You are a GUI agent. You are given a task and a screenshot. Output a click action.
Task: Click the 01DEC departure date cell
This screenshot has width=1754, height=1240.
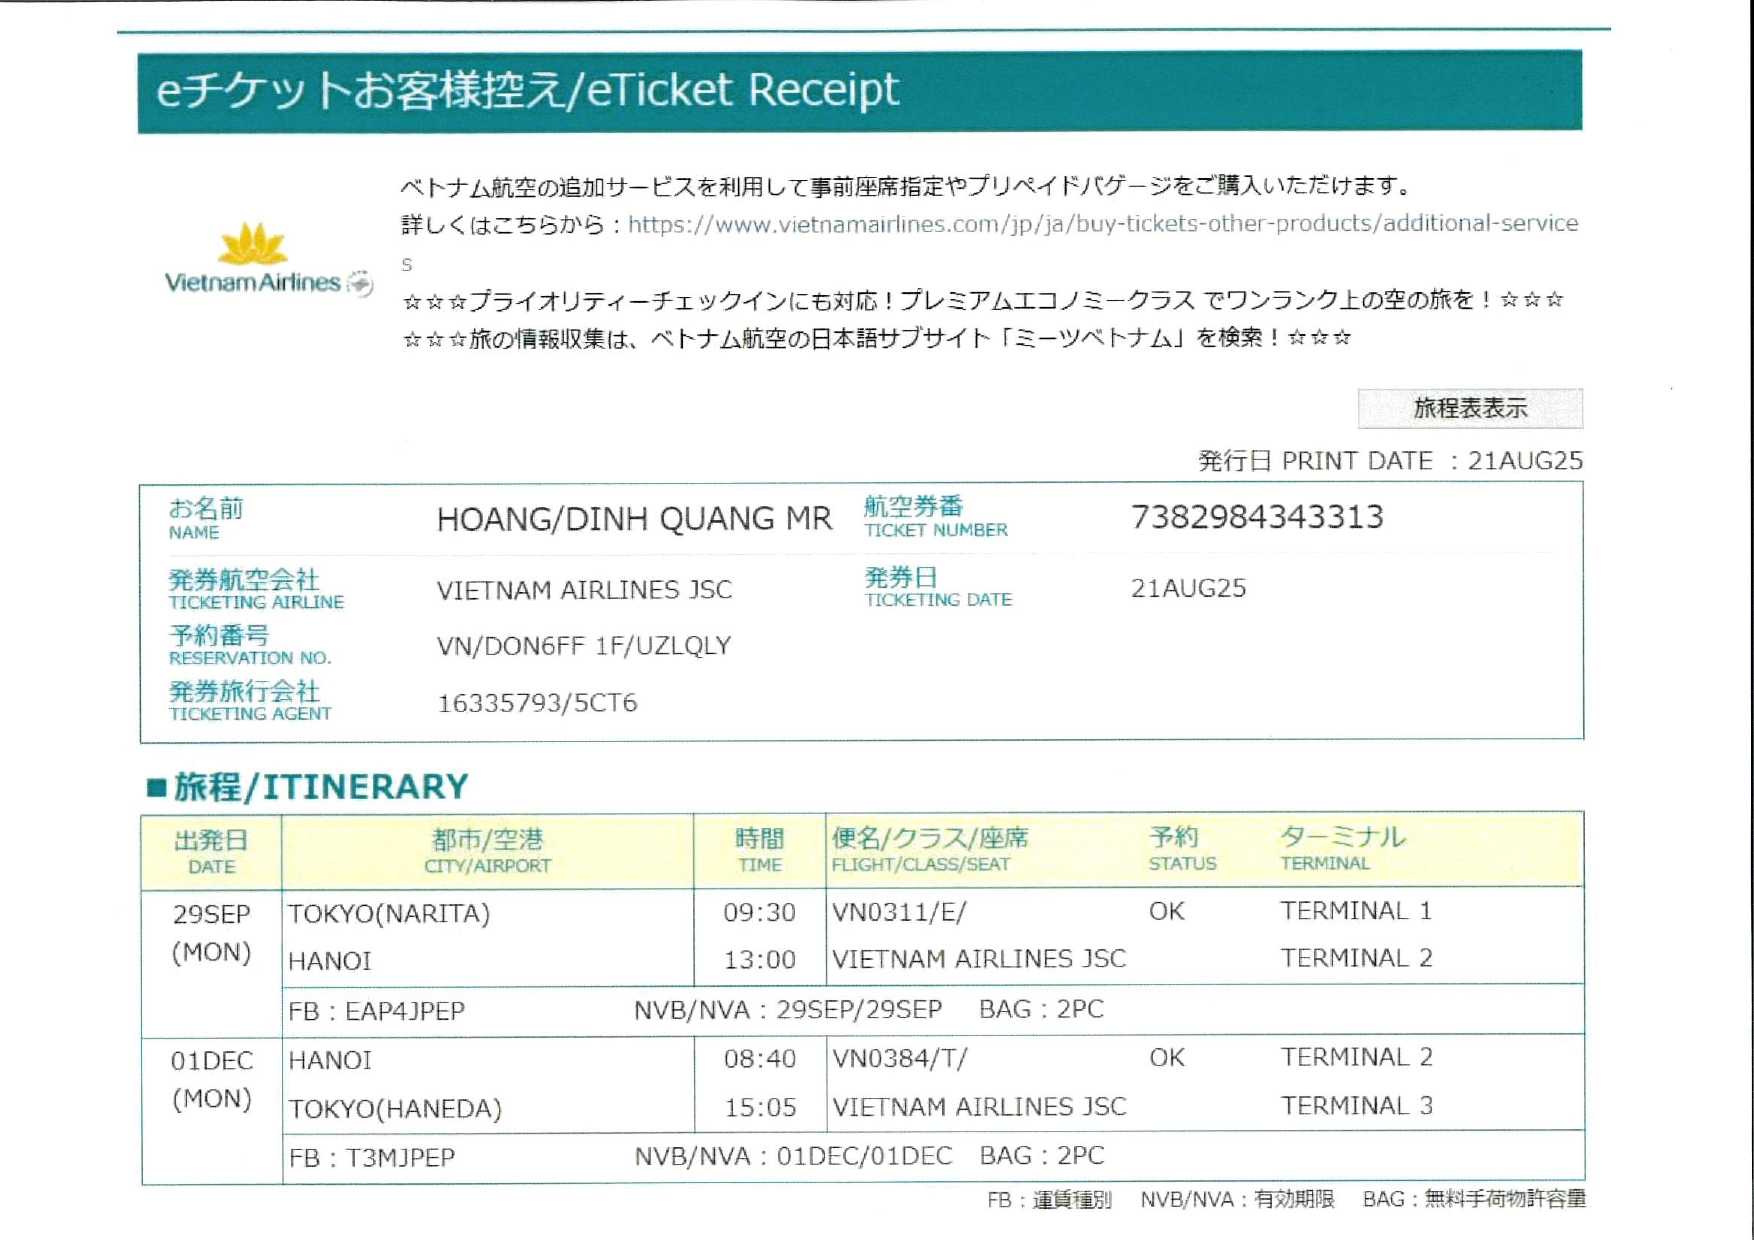tap(211, 1060)
